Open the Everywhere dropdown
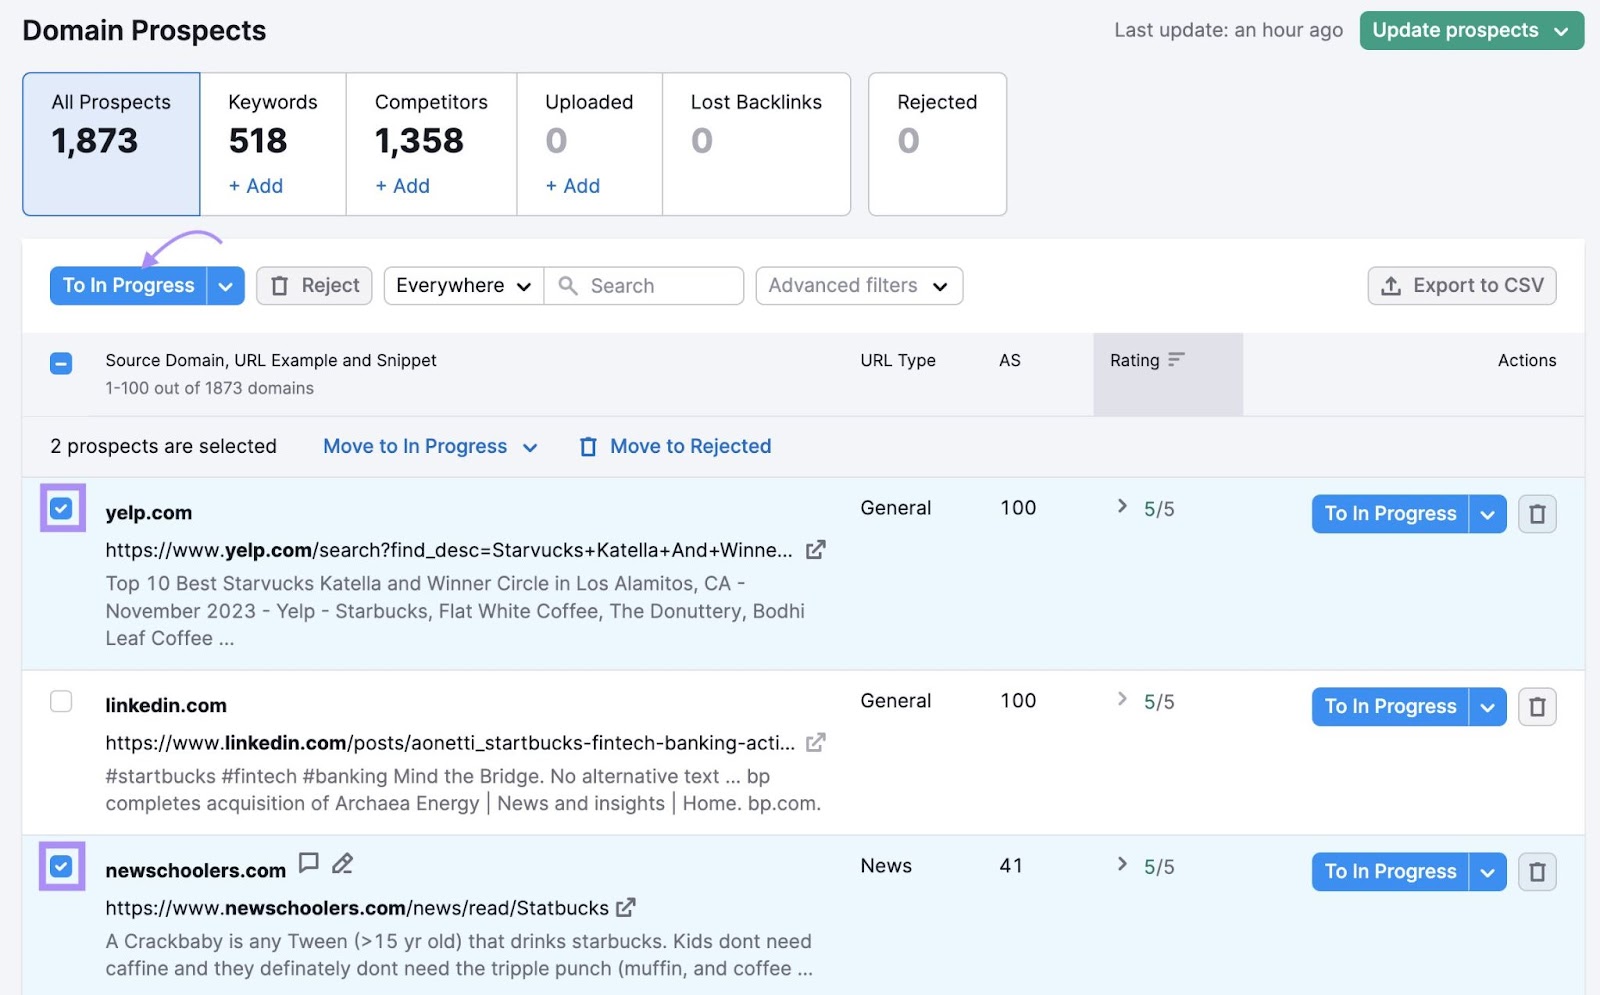Viewport: 1600px width, 995px height. [462, 285]
